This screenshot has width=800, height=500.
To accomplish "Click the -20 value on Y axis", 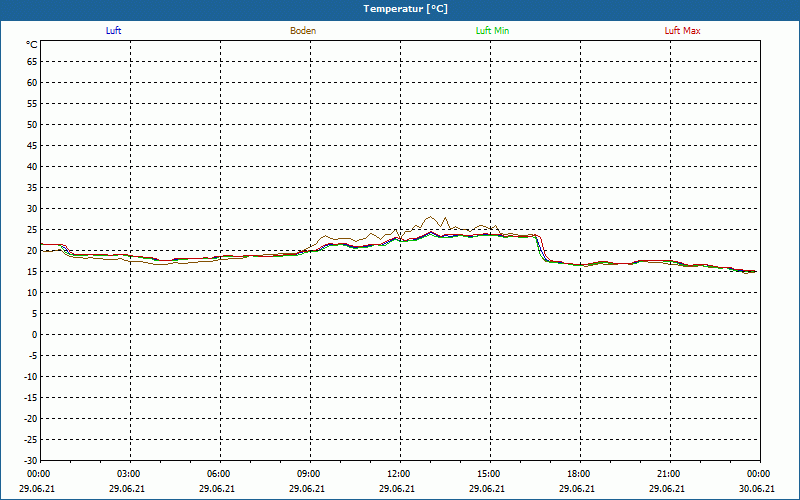I will pos(31,418).
